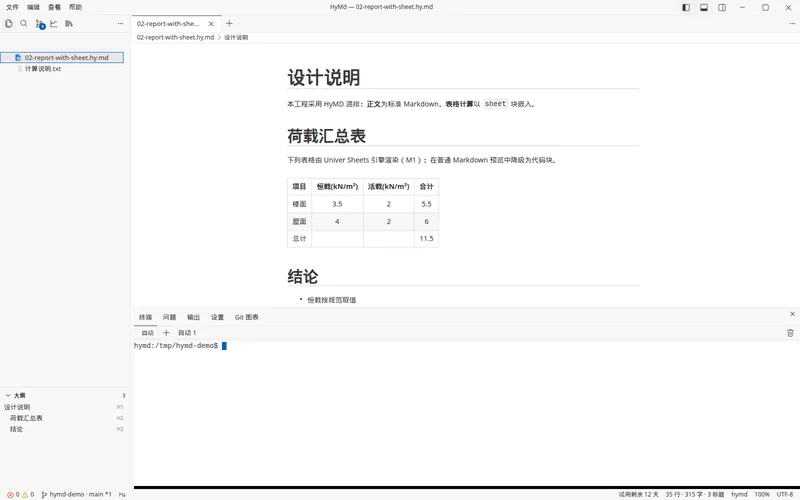Viewport: 800px width, 500px height.
Task: Open source control icon with badge
Action: tap(40, 24)
